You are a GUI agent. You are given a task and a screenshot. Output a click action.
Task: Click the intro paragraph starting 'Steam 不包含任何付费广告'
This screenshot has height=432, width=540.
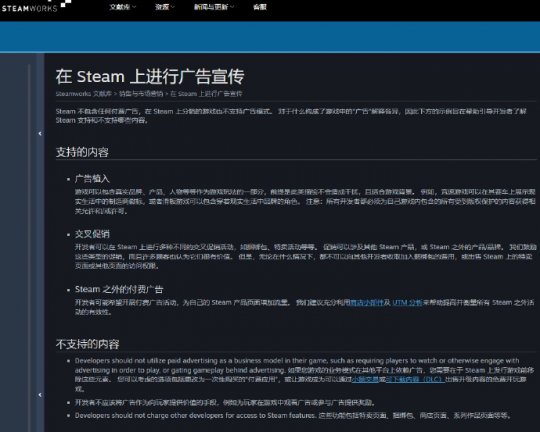291,116
